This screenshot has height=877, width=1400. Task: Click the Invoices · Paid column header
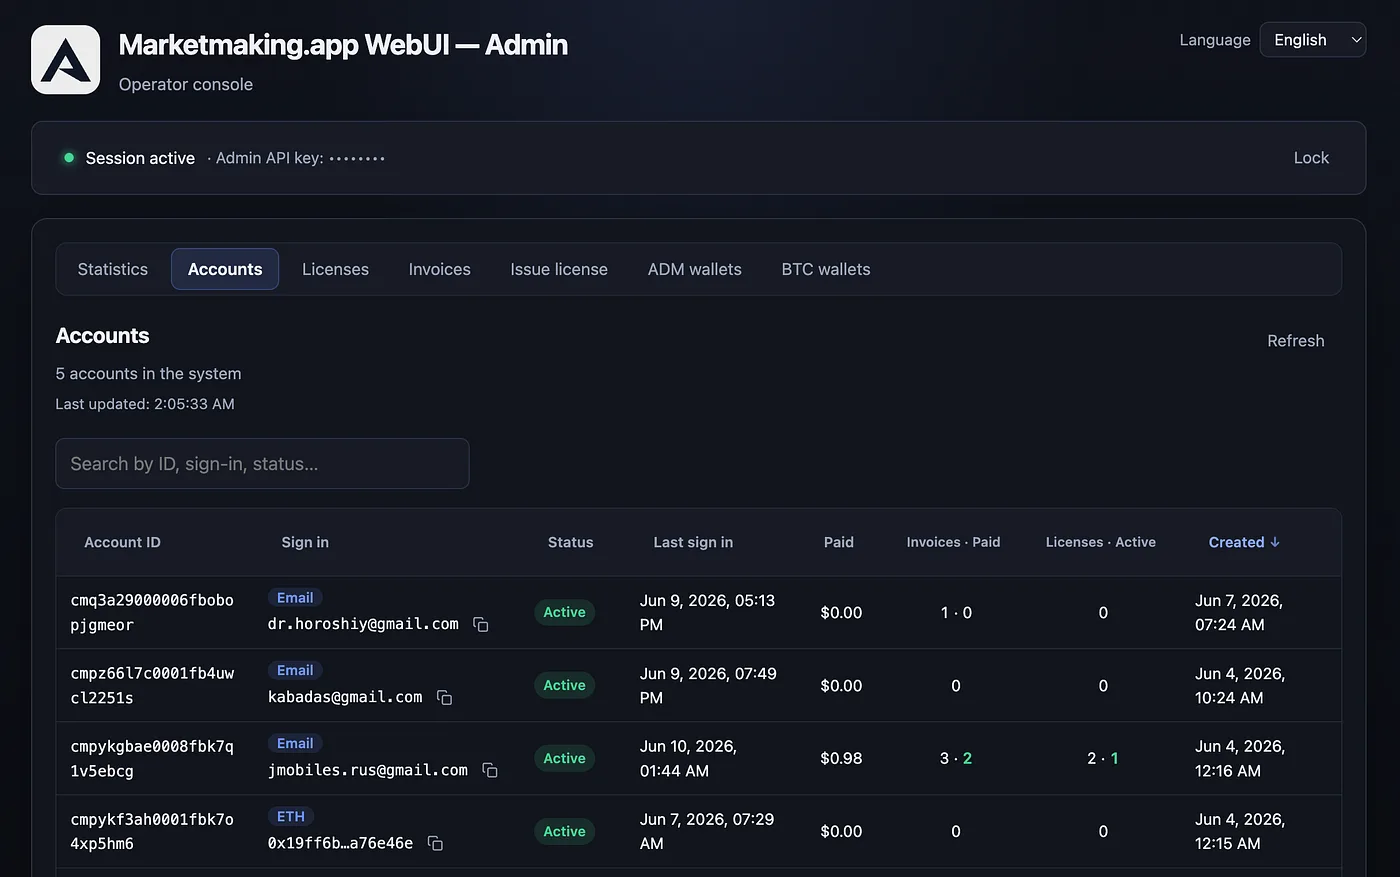[953, 542]
